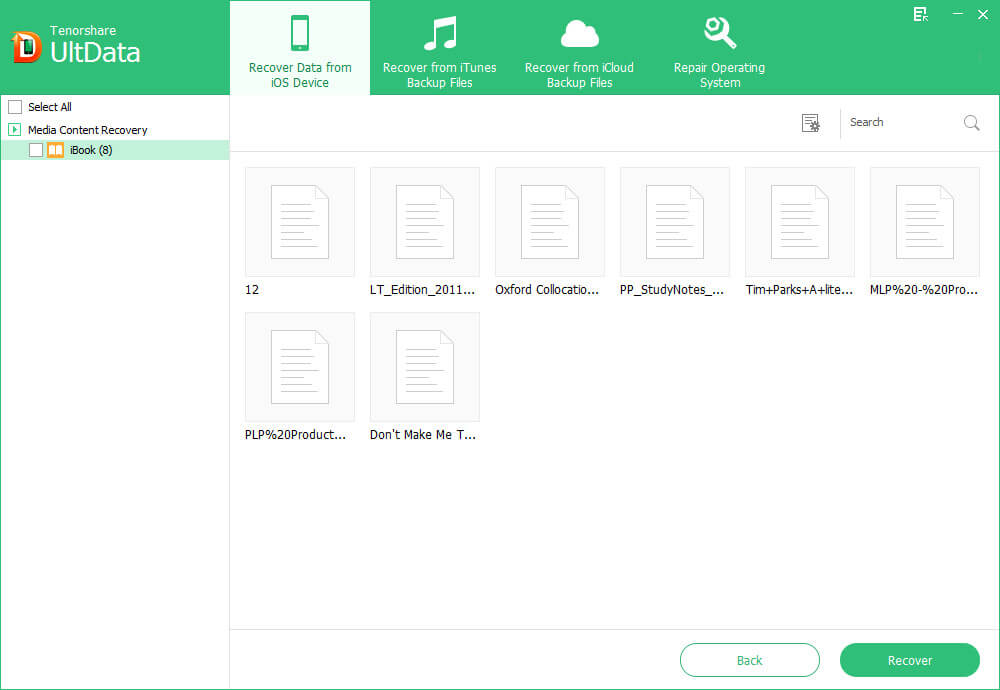Open the register/feedback icon in title bar

point(920,14)
